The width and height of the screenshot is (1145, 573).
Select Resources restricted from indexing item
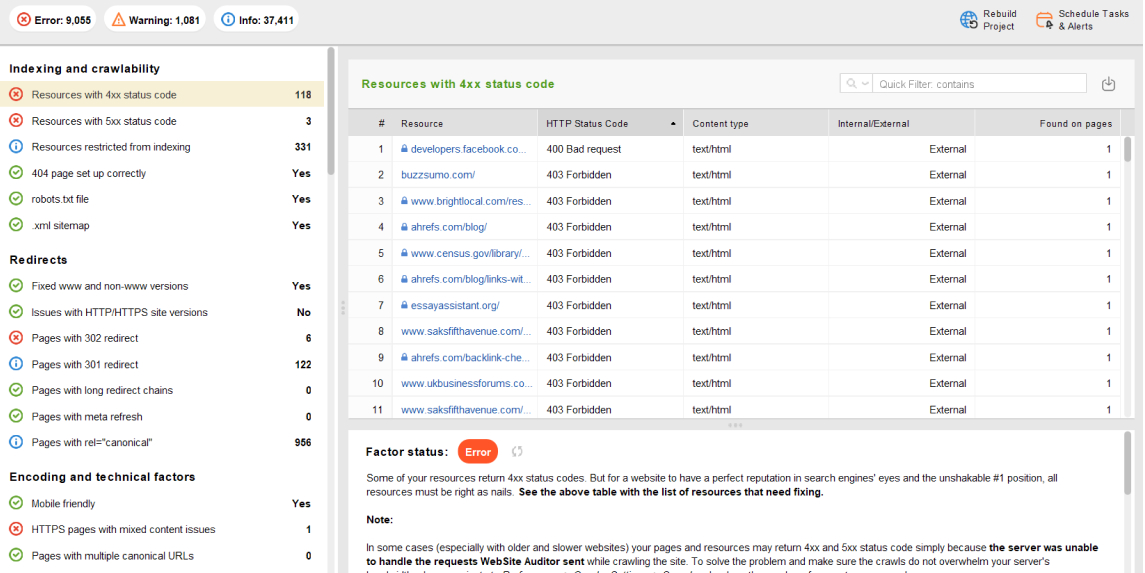pyautogui.click(x=162, y=147)
